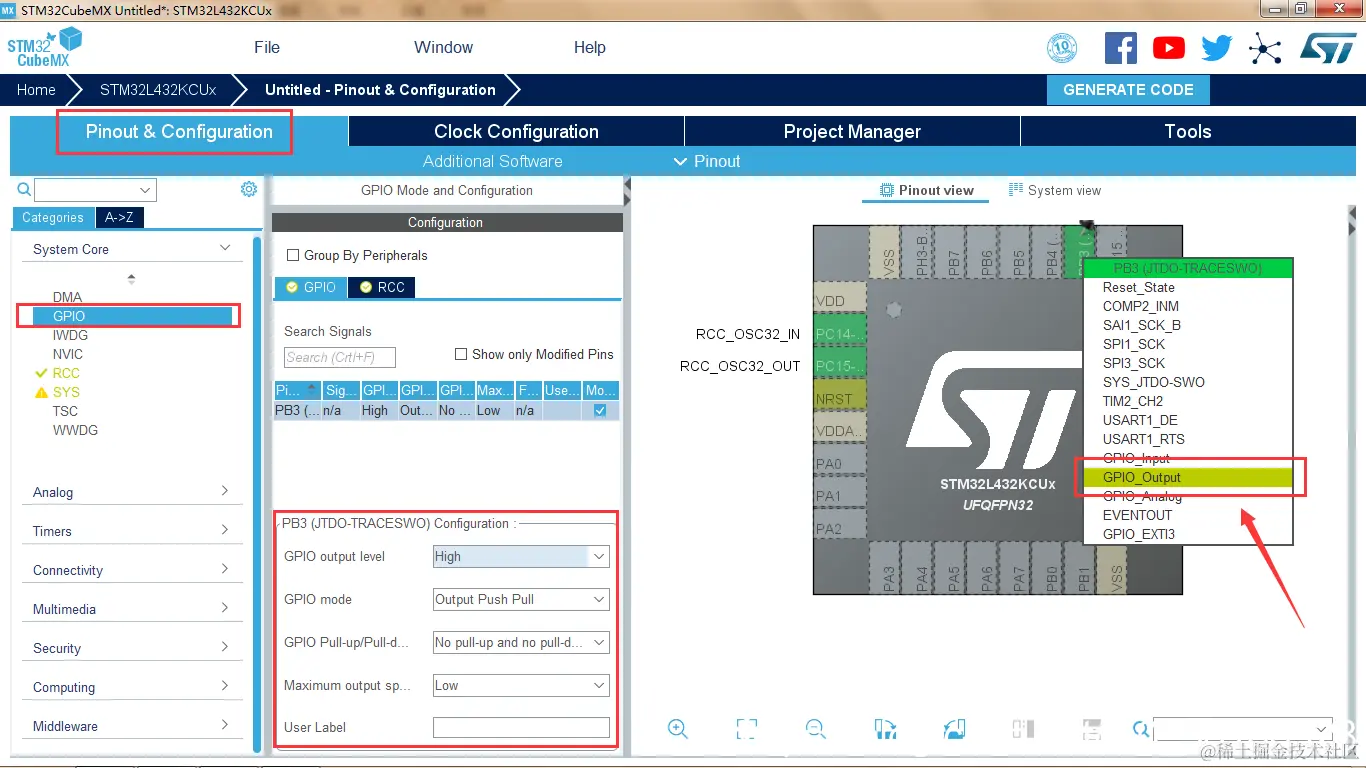Viewport: 1366px width, 768px height.
Task: Switch to the Tools tab
Action: pos(1188,131)
